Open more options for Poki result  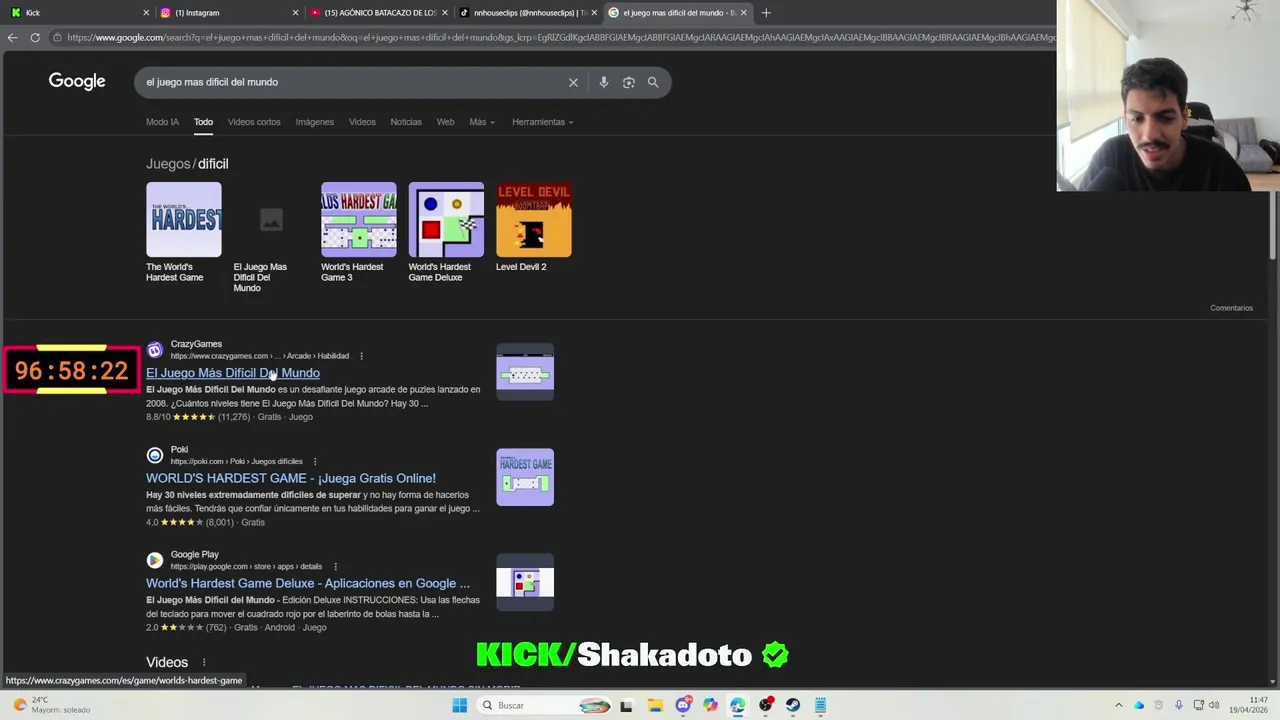tap(314, 461)
